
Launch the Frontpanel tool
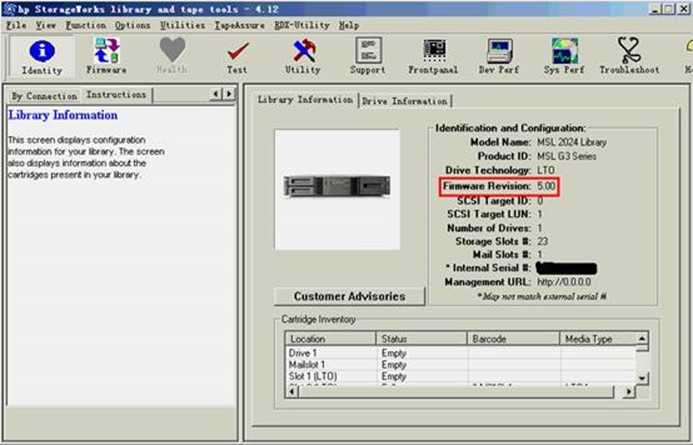[x=433, y=57]
